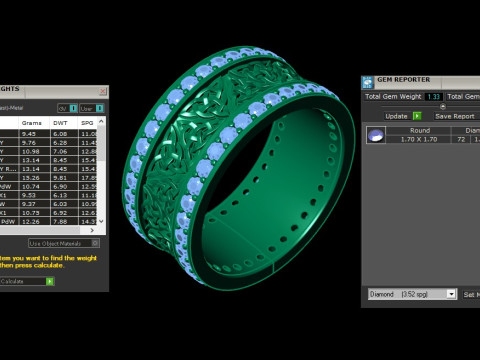Click the DWT column header

tap(60, 123)
